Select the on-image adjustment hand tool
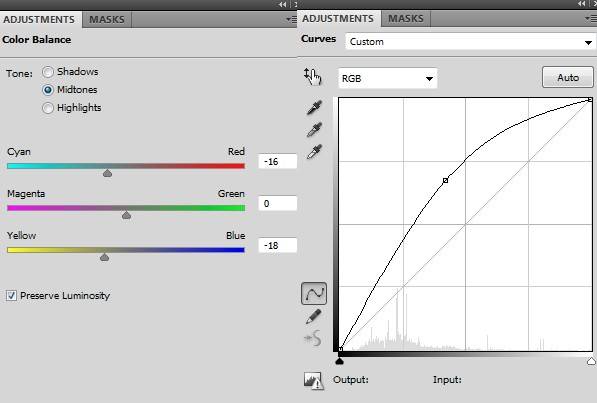The height and width of the screenshot is (403, 597). coord(313,76)
